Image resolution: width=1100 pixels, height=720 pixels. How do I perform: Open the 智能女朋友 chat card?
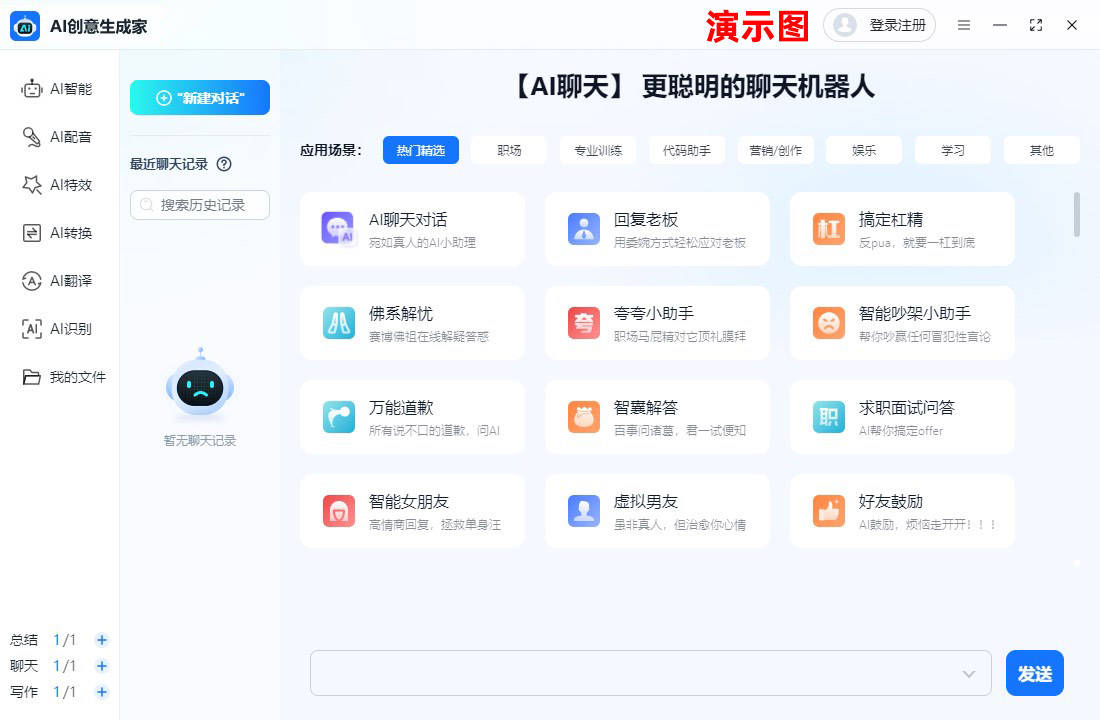[x=412, y=510]
